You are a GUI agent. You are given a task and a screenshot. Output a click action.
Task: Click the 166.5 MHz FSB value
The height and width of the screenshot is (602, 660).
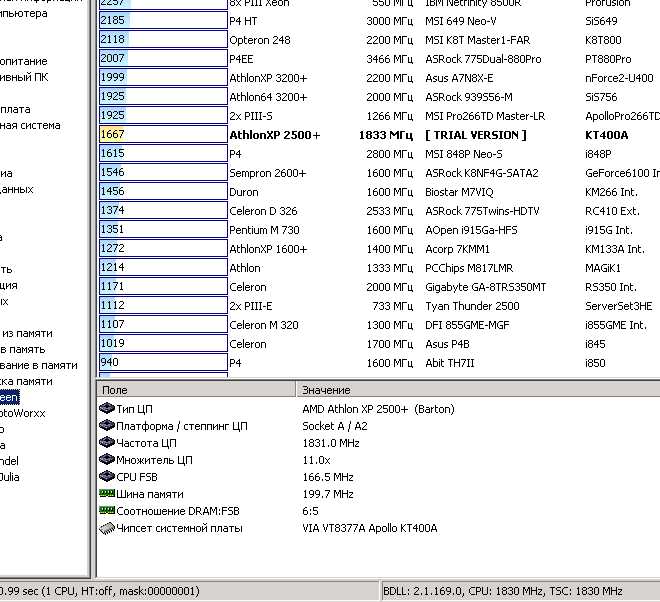click(328, 477)
